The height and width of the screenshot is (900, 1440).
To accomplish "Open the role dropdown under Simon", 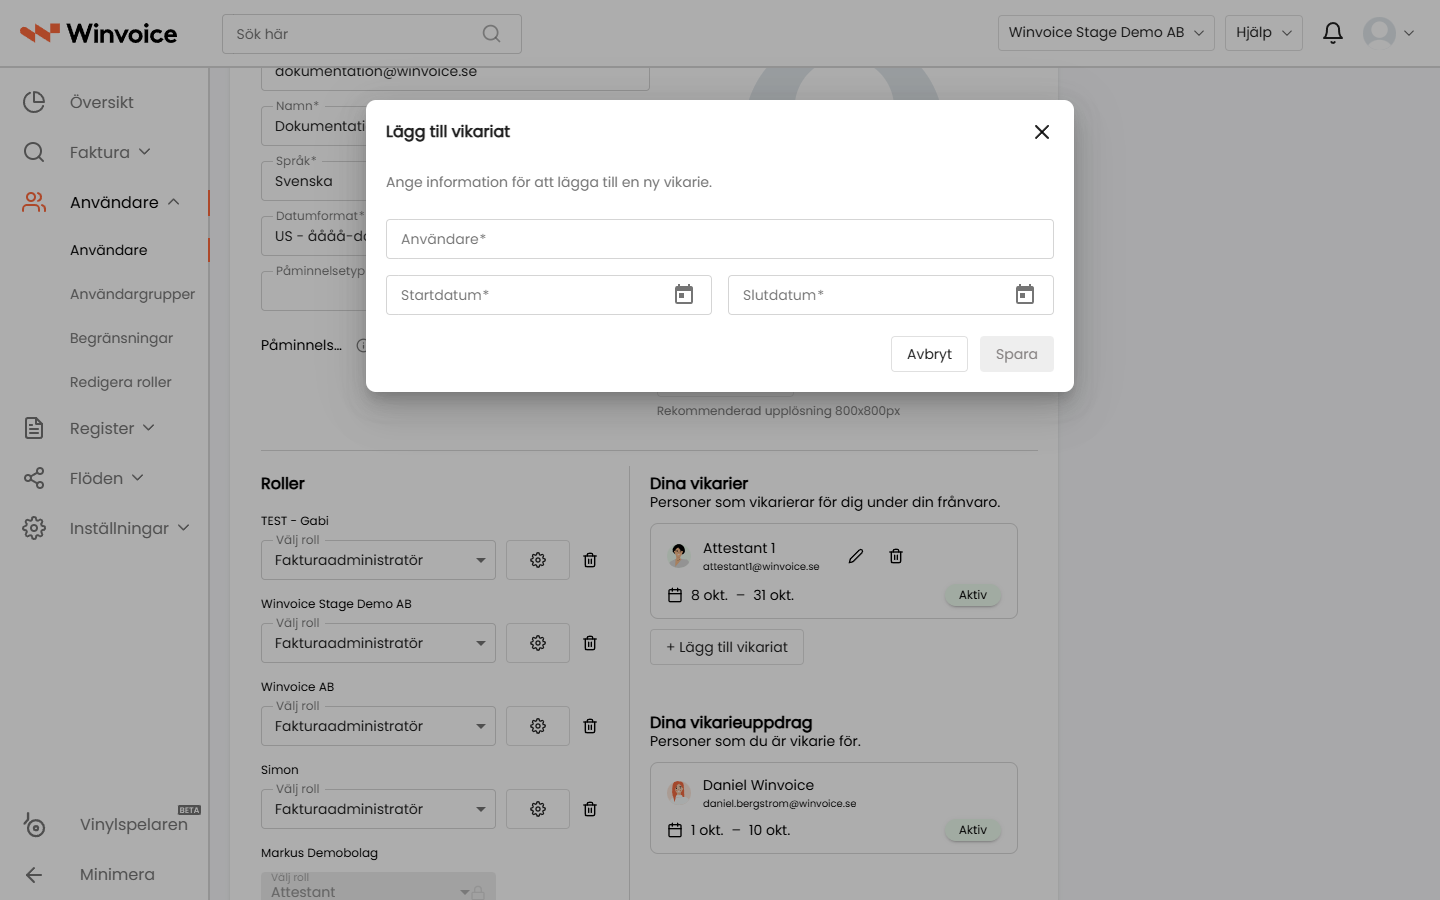I will 378,809.
